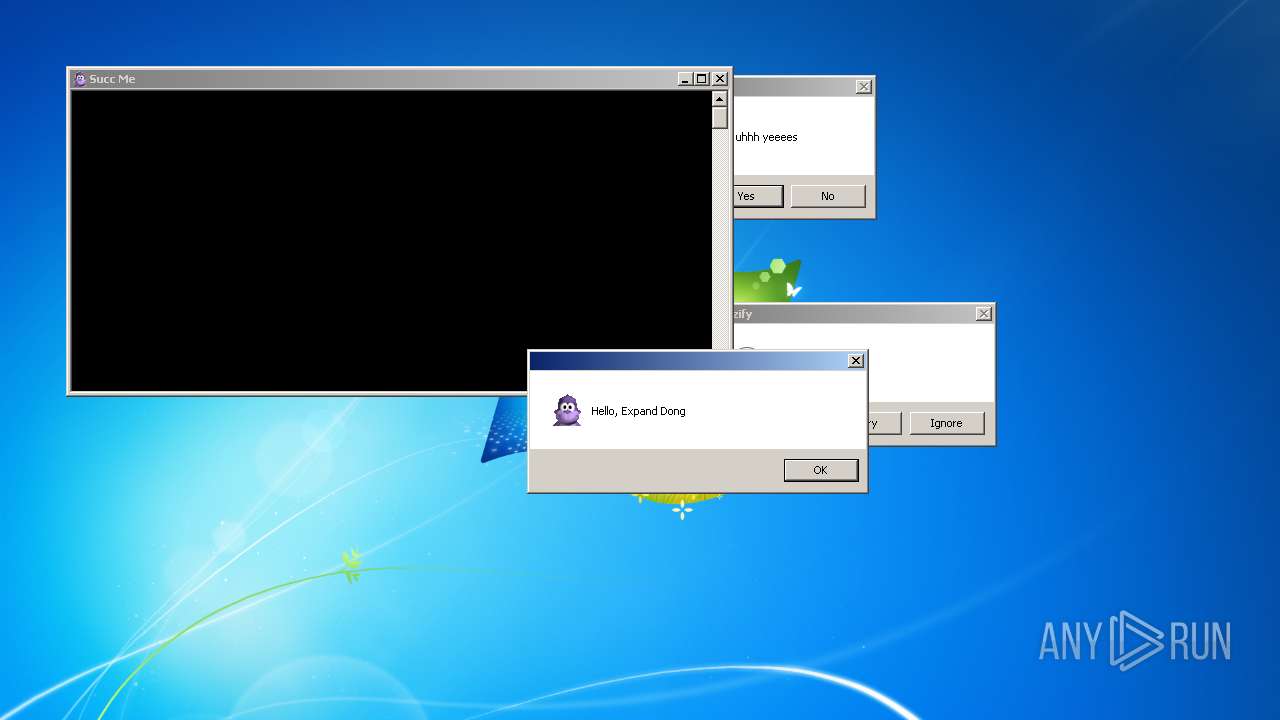Minimize the Succ Me window
The height and width of the screenshot is (720, 1280).
[x=685, y=79]
